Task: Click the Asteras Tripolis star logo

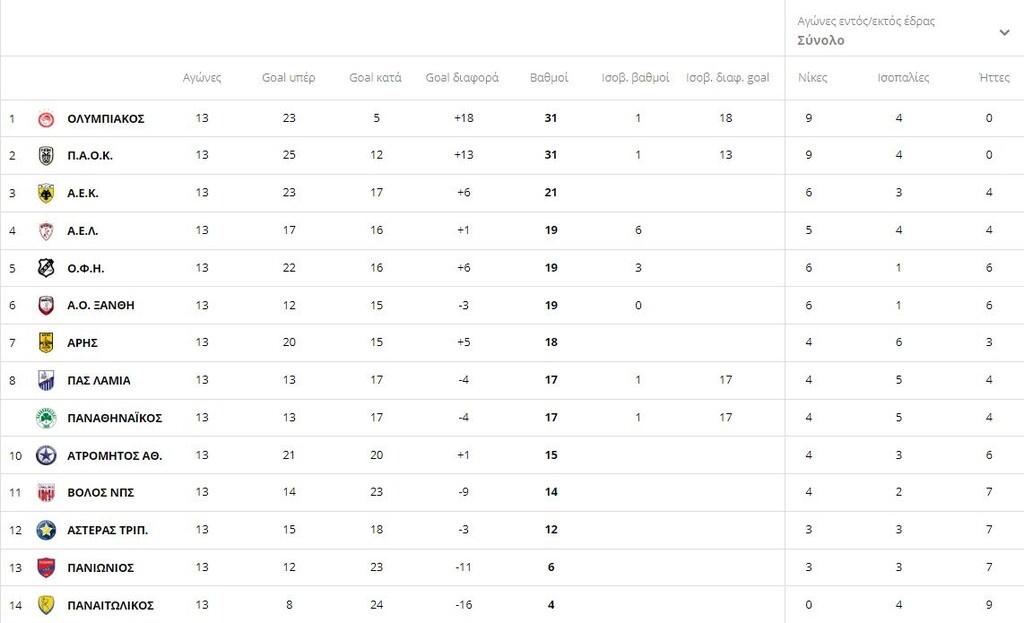Action: coord(46,530)
